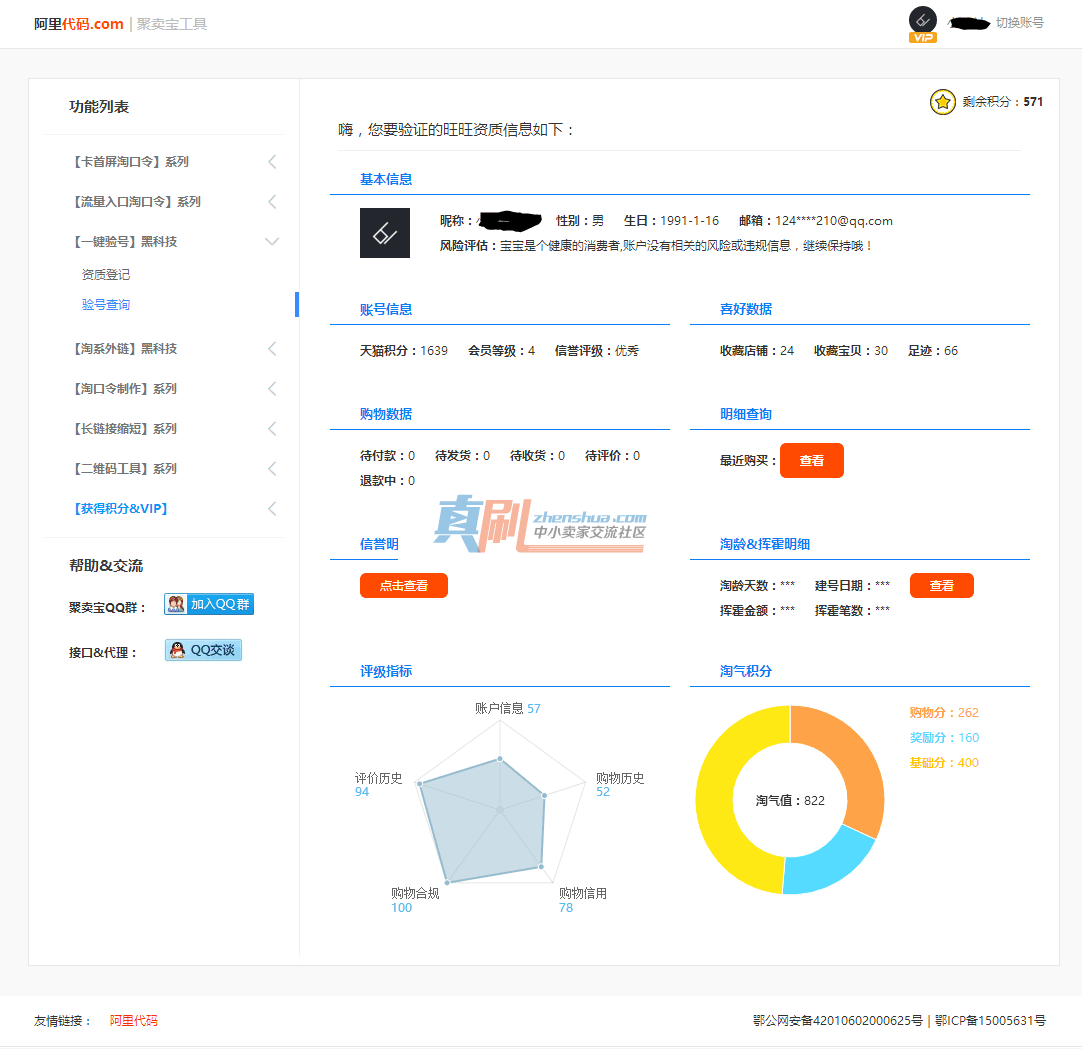This screenshot has height=1049, width=1082.
Task: Click 购物合规 100 radar label
Action: click(415, 900)
